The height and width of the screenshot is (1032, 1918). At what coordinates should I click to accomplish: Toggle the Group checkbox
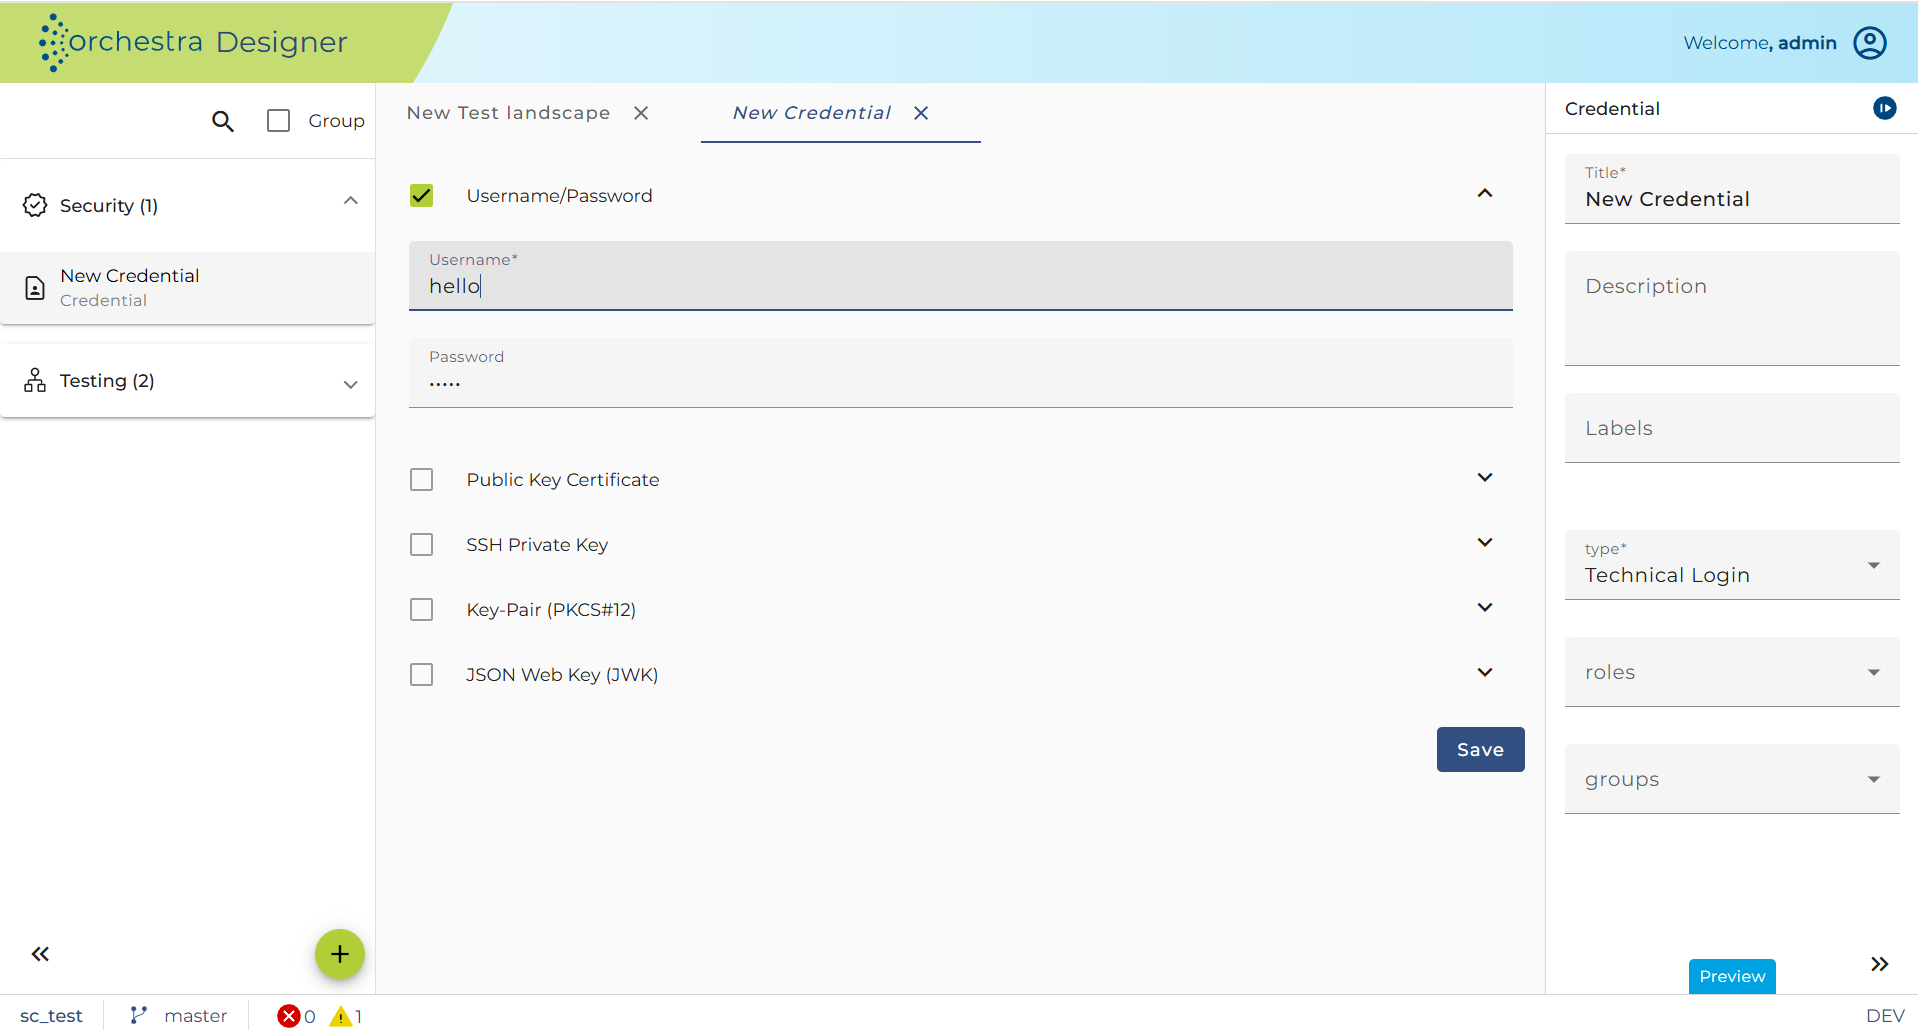279,121
